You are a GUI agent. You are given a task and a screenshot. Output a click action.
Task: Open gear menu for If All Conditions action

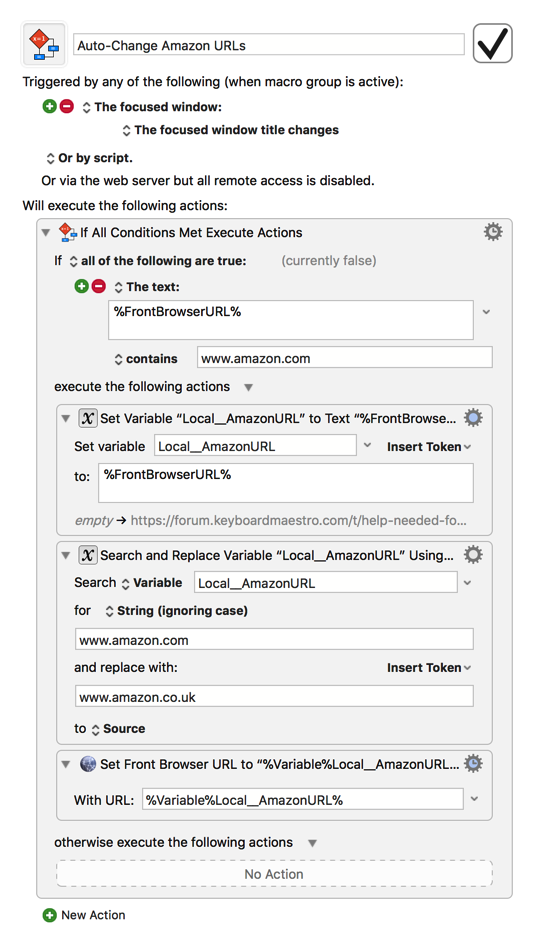click(493, 232)
